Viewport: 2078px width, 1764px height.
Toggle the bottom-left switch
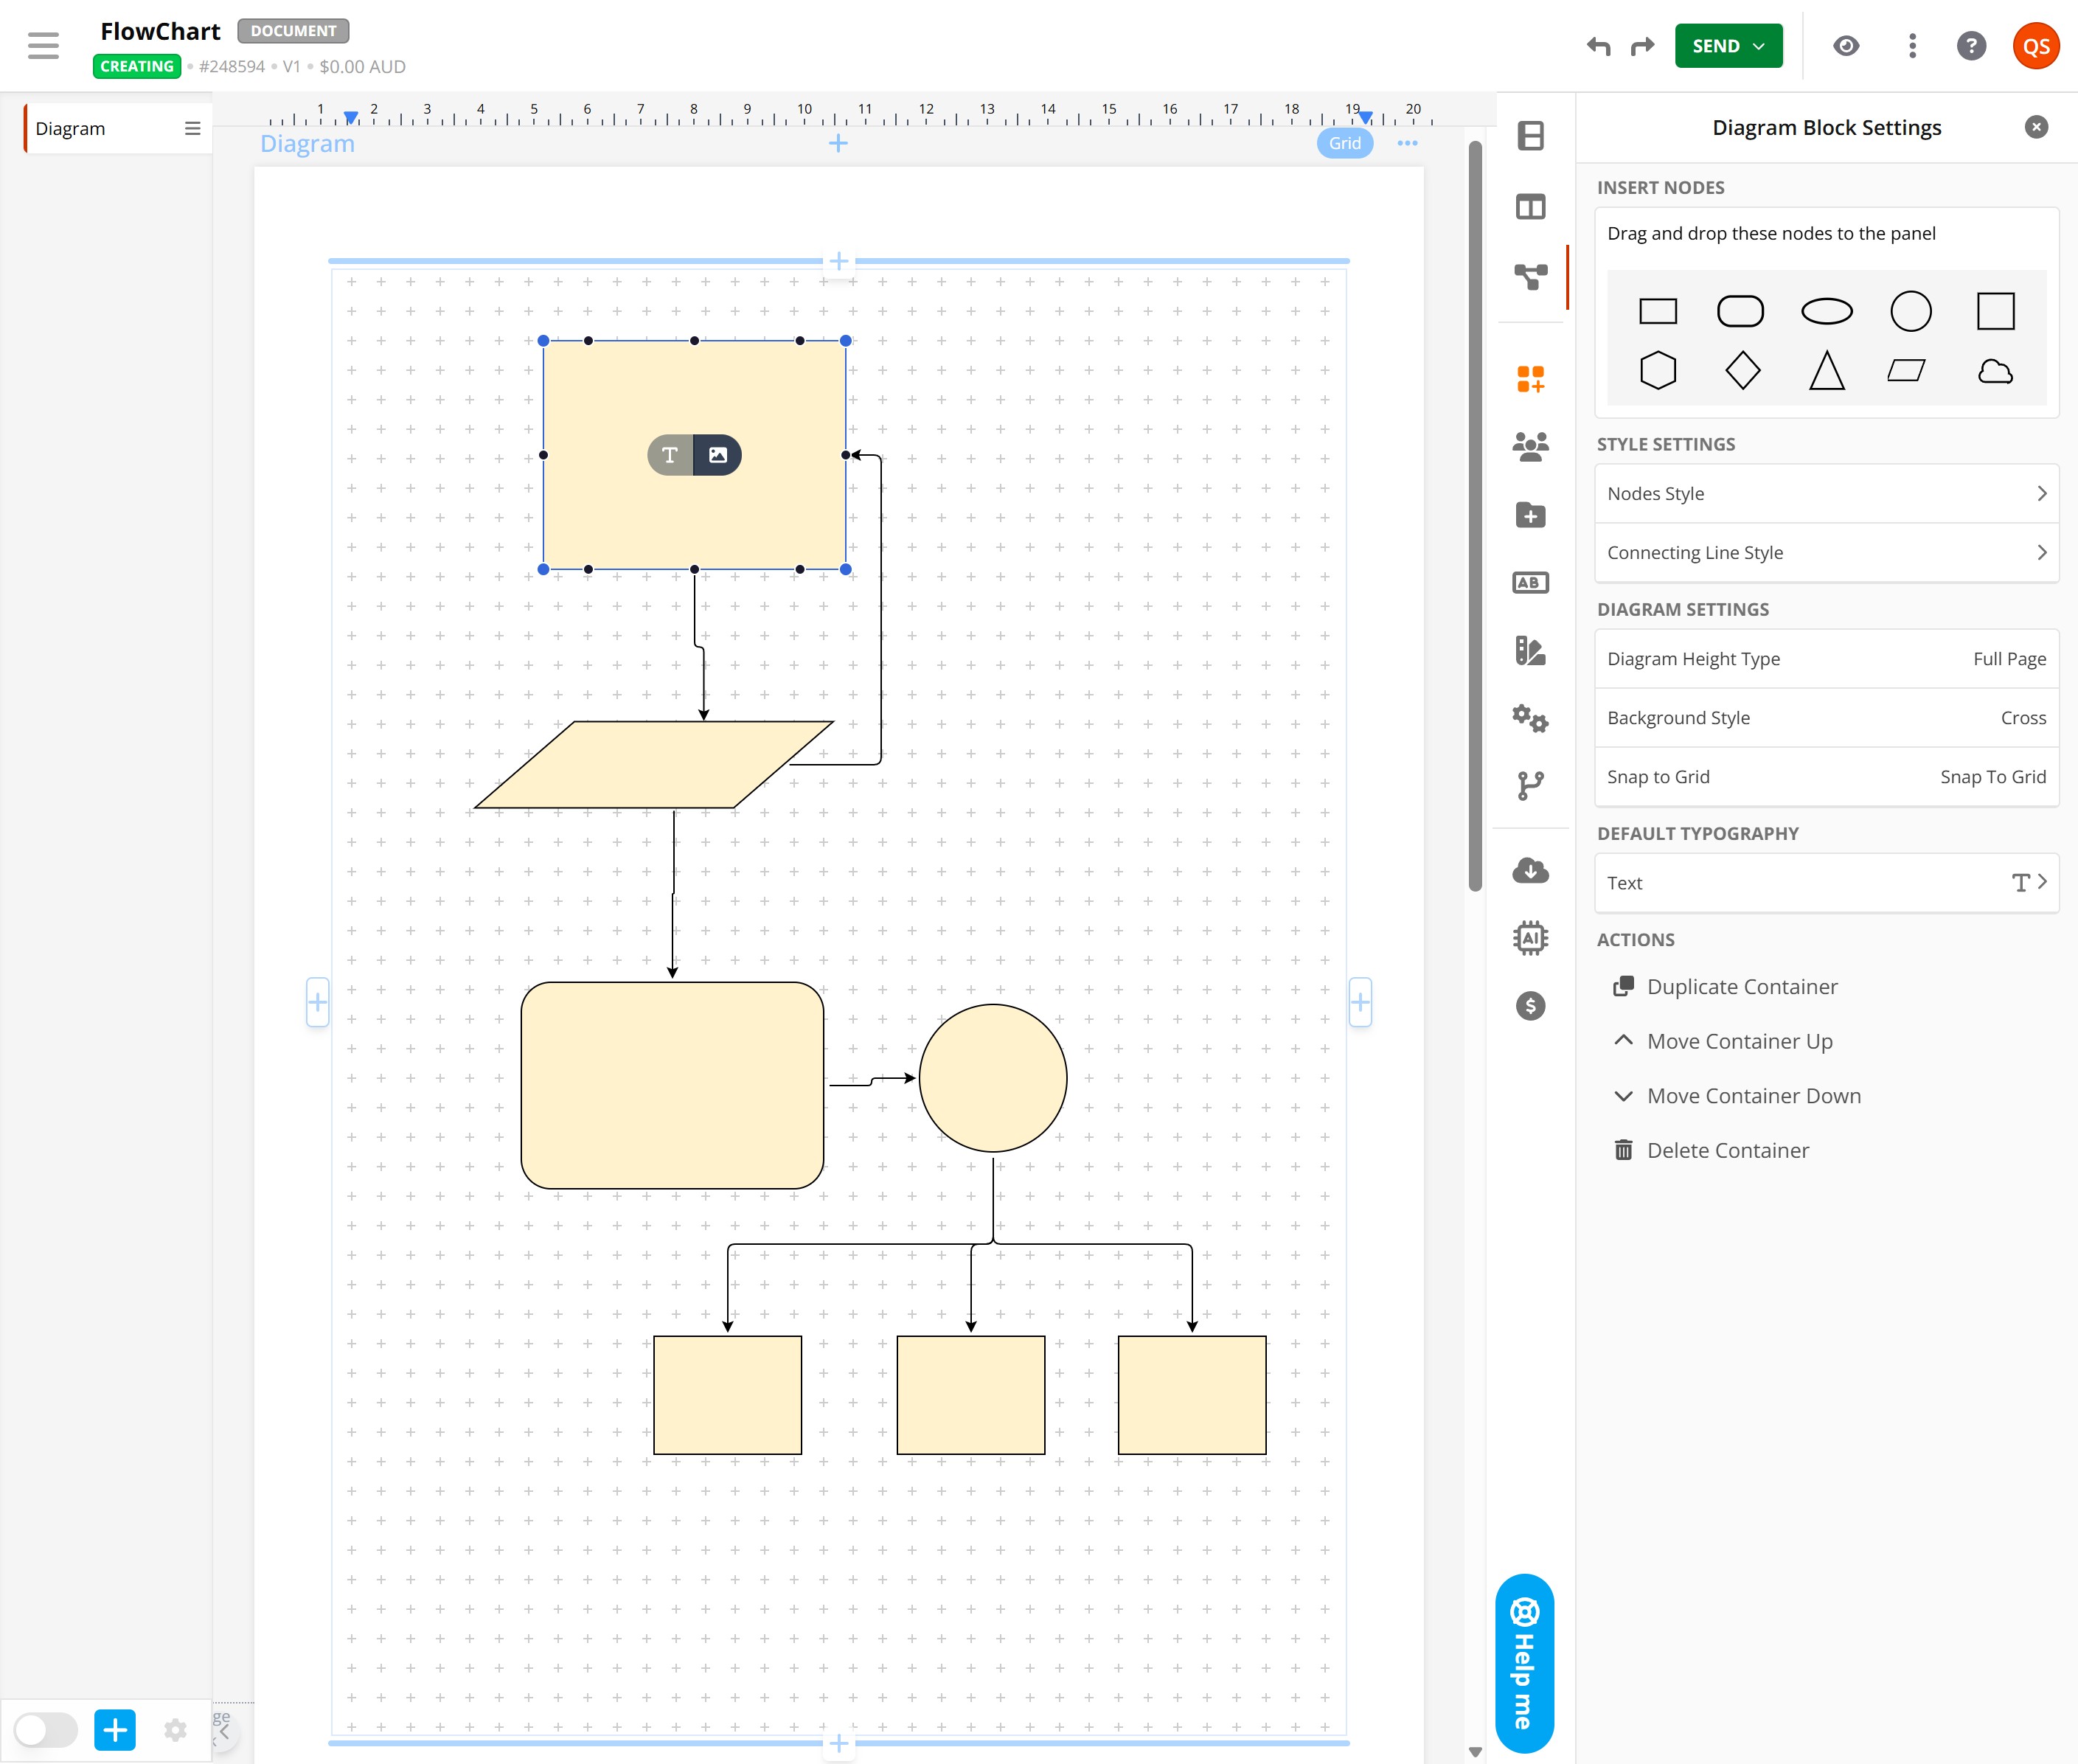click(46, 1729)
